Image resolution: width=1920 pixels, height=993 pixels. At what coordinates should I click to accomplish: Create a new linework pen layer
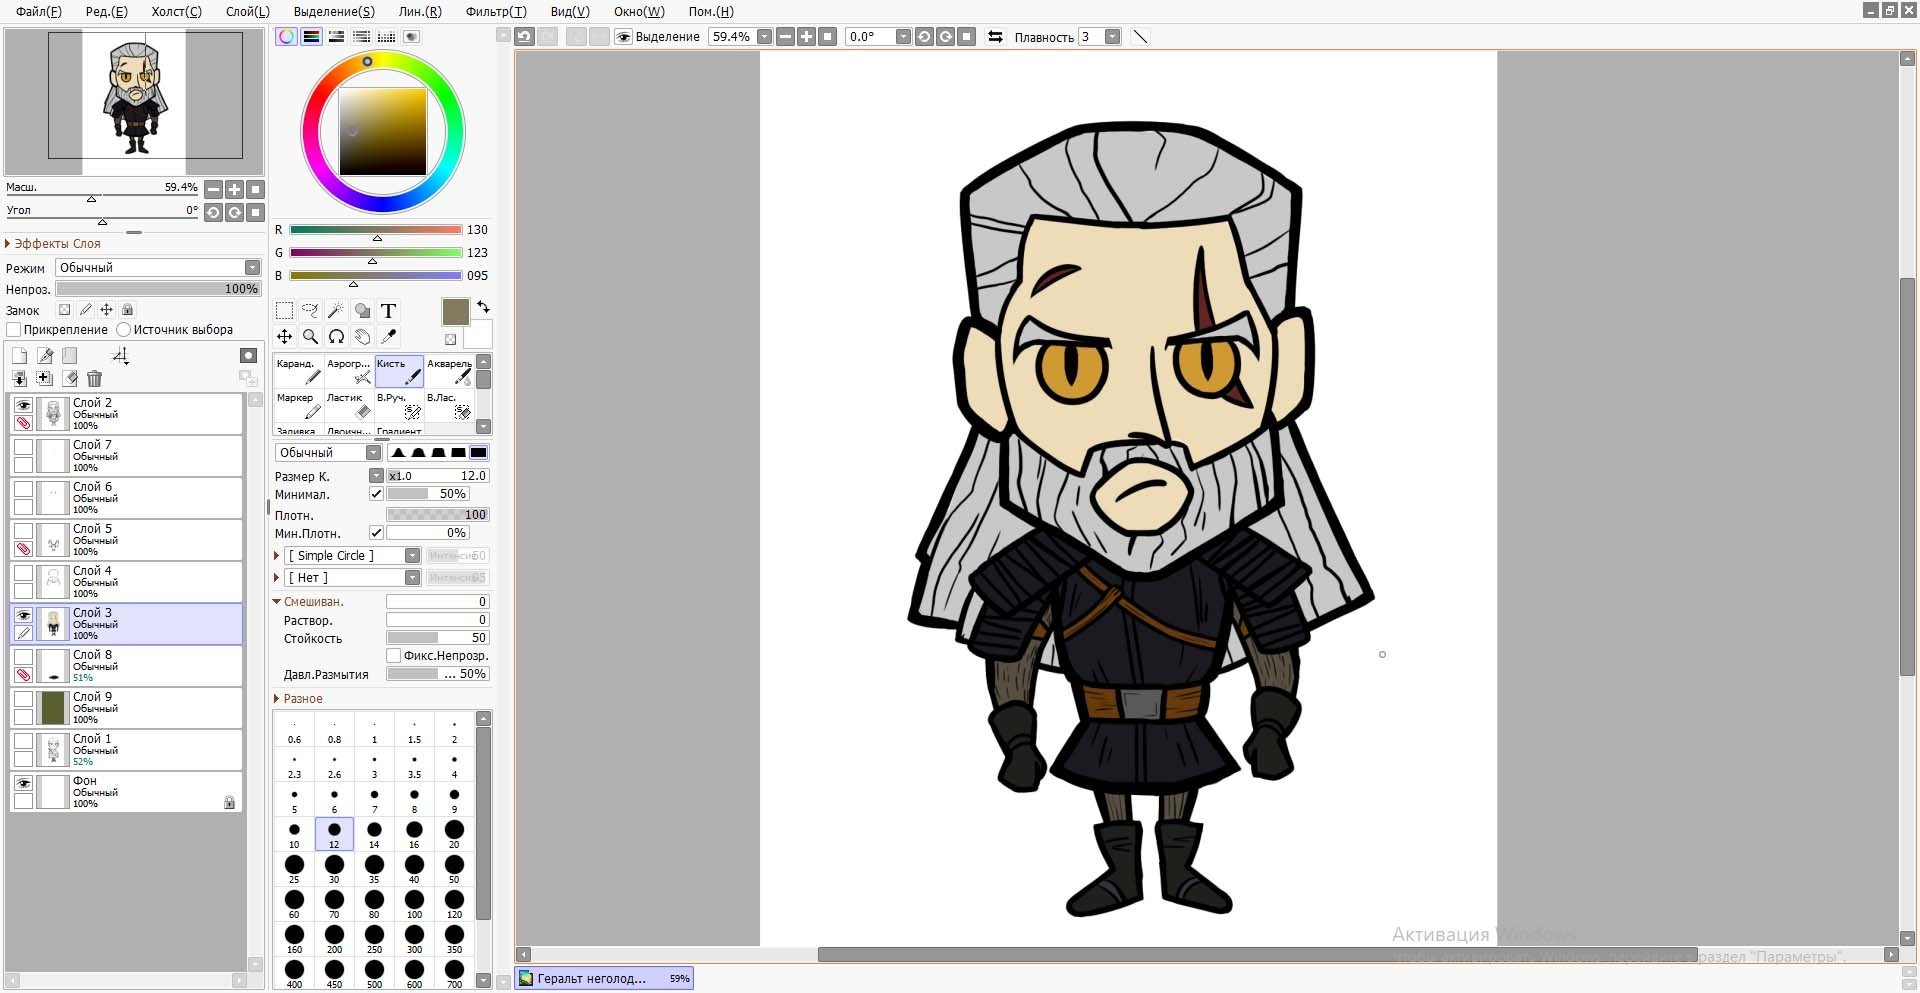click(x=45, y=355)
